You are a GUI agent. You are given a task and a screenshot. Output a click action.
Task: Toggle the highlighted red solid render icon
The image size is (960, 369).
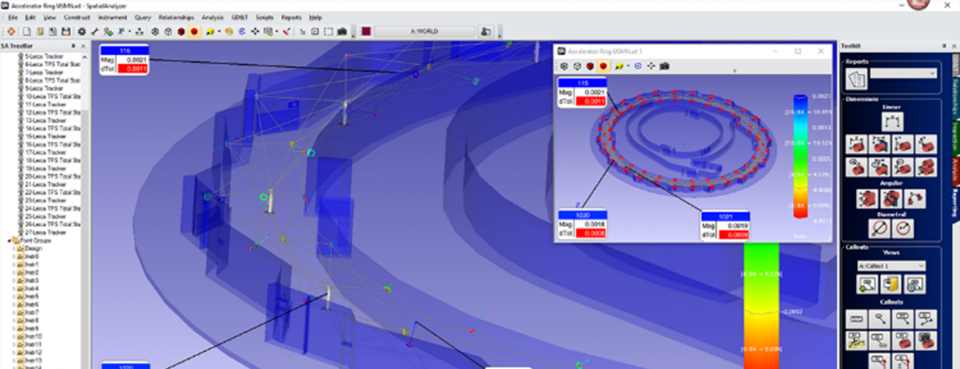tap(194, 31)
